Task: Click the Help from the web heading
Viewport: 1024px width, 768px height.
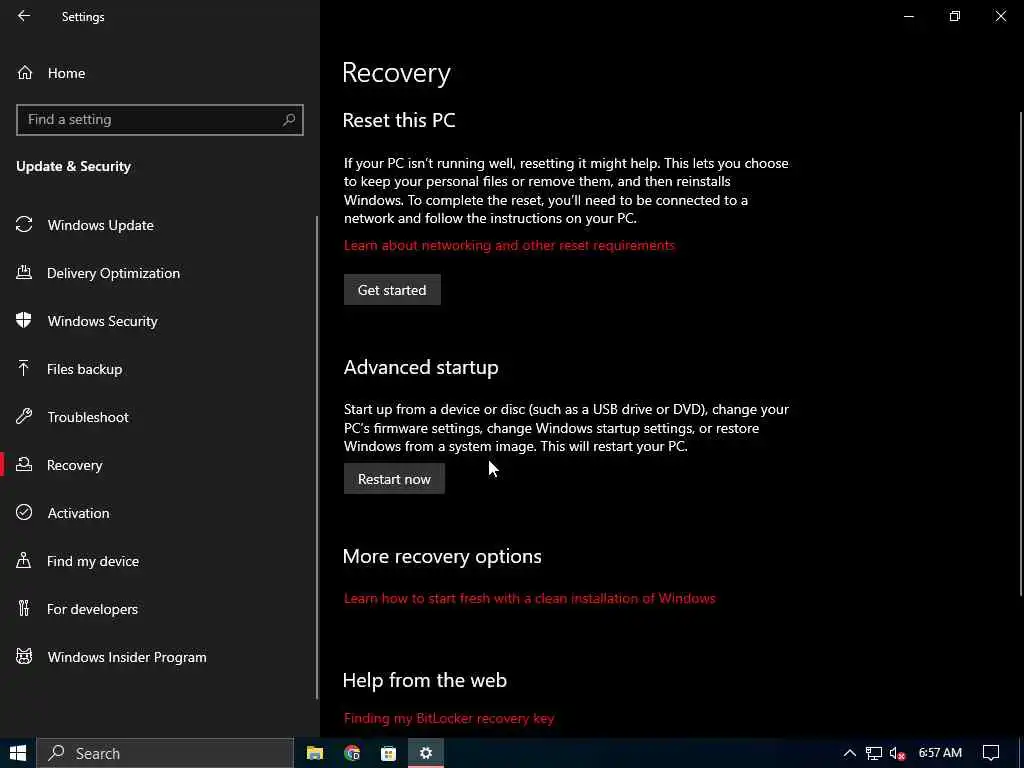Action: pos(424,680)
